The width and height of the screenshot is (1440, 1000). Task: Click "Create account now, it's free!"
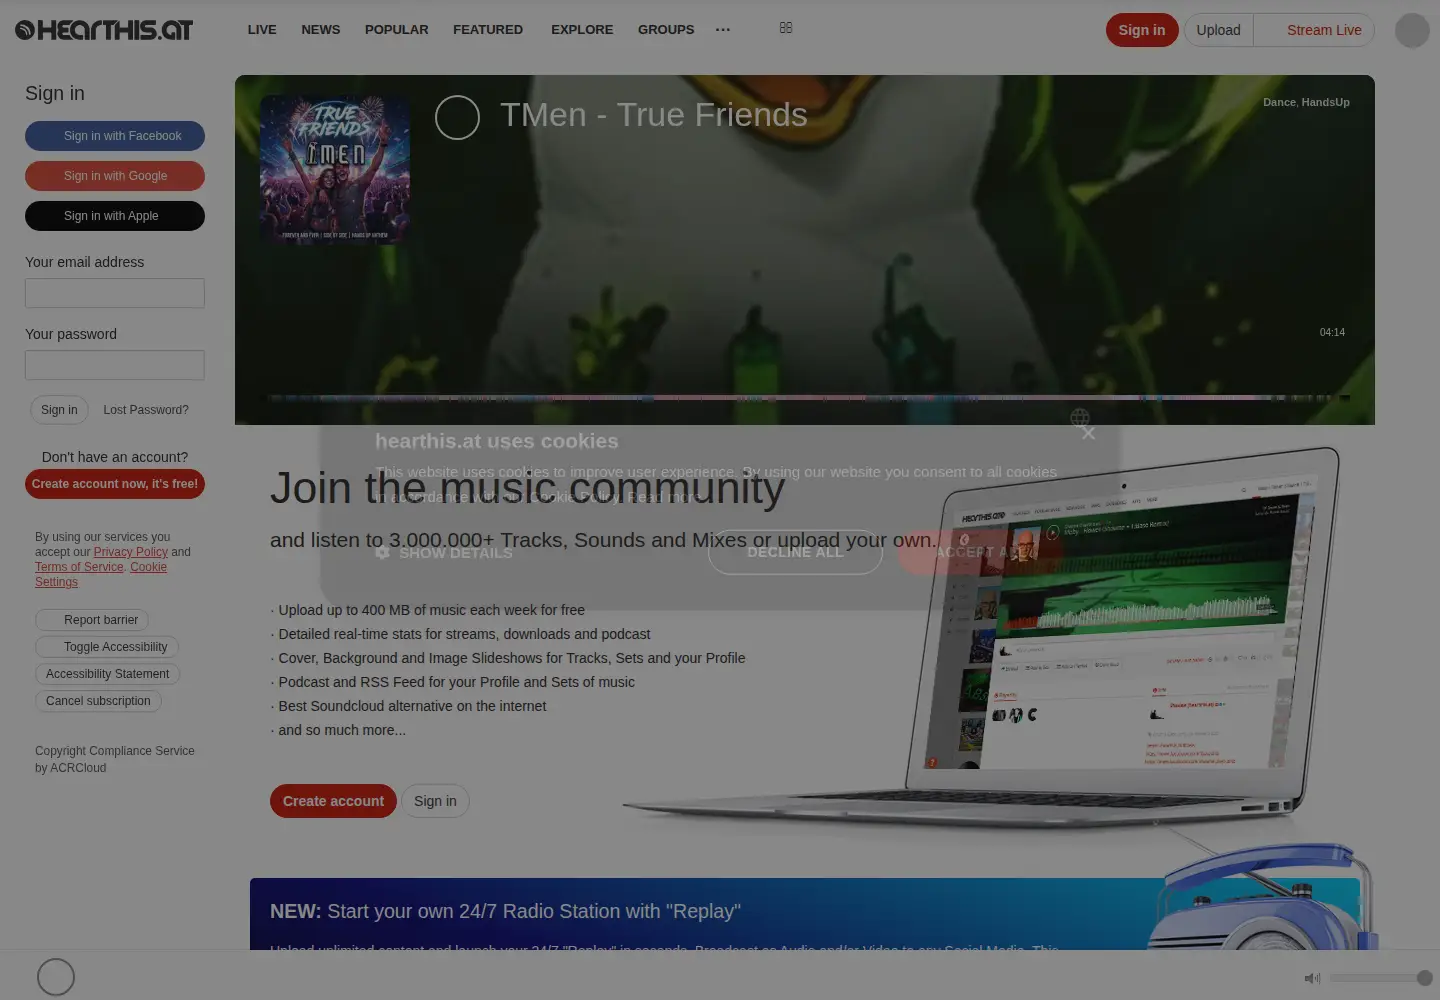click(115, 484)
